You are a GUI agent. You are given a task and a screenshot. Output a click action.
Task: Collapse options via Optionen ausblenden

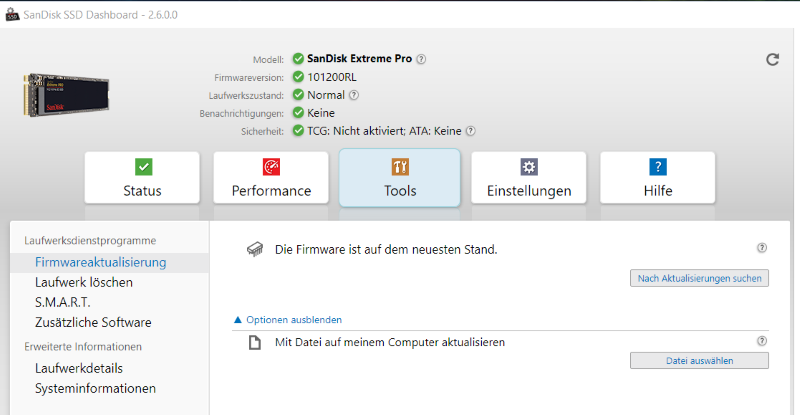point(288,320)
